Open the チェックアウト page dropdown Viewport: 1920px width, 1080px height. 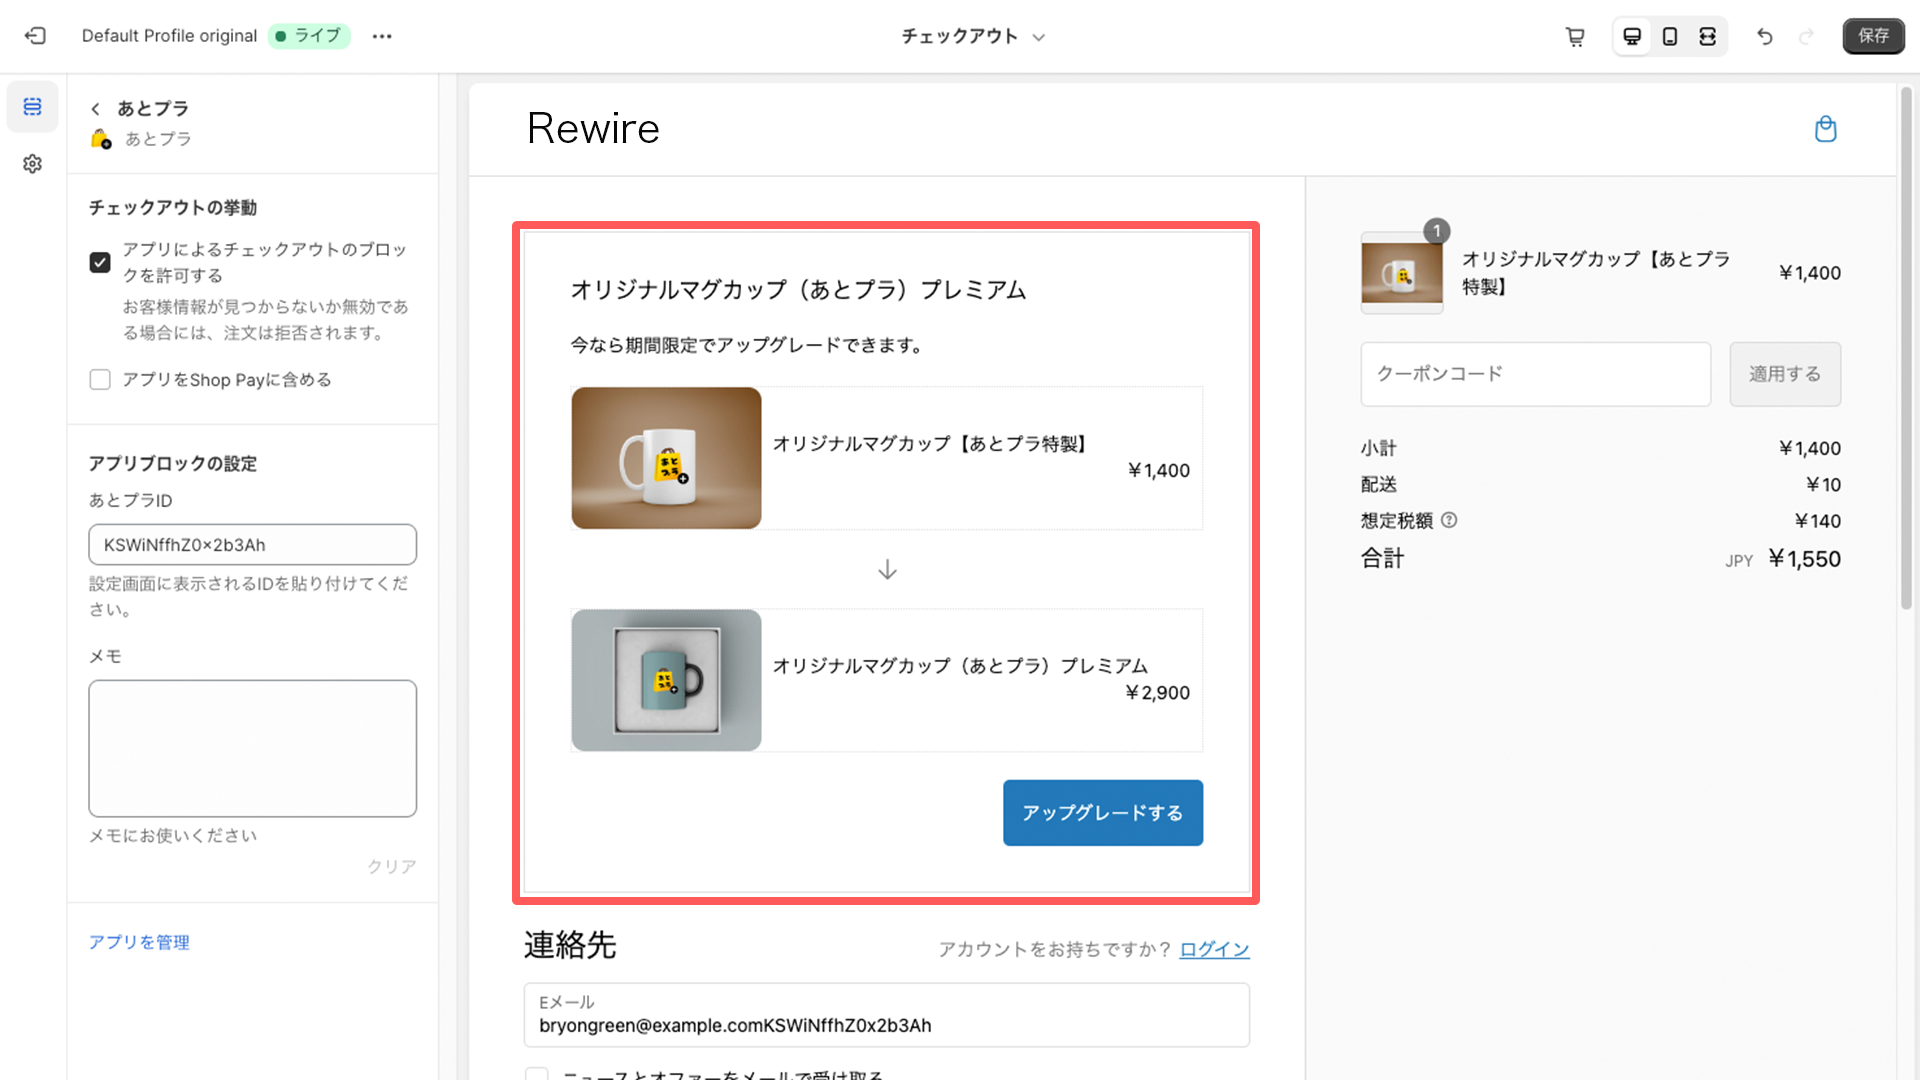[x=973, y=37]
